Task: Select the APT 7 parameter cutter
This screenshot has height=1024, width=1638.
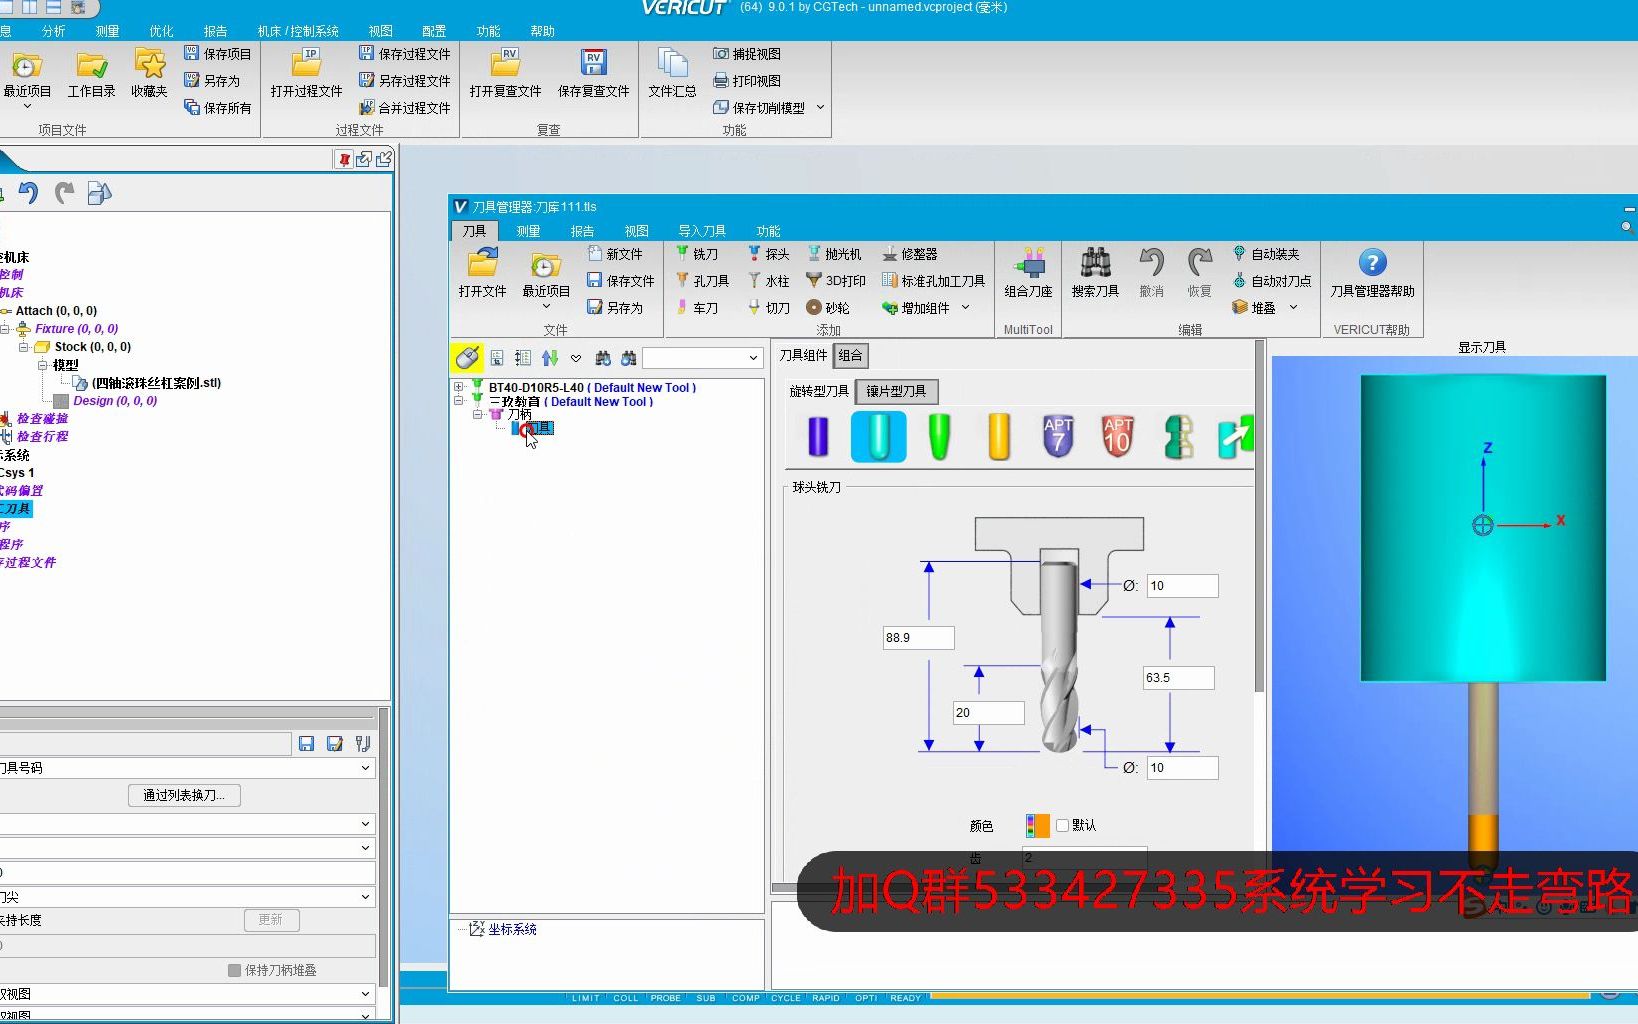Action: click(1058, 437)
